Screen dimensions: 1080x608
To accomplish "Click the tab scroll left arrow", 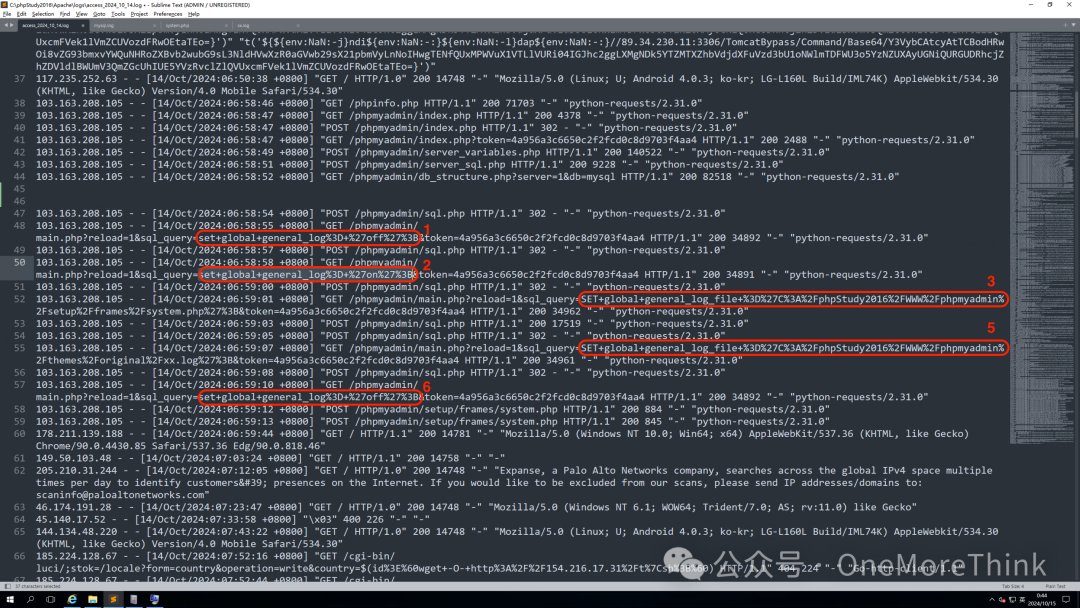I will tap(6, 25).
